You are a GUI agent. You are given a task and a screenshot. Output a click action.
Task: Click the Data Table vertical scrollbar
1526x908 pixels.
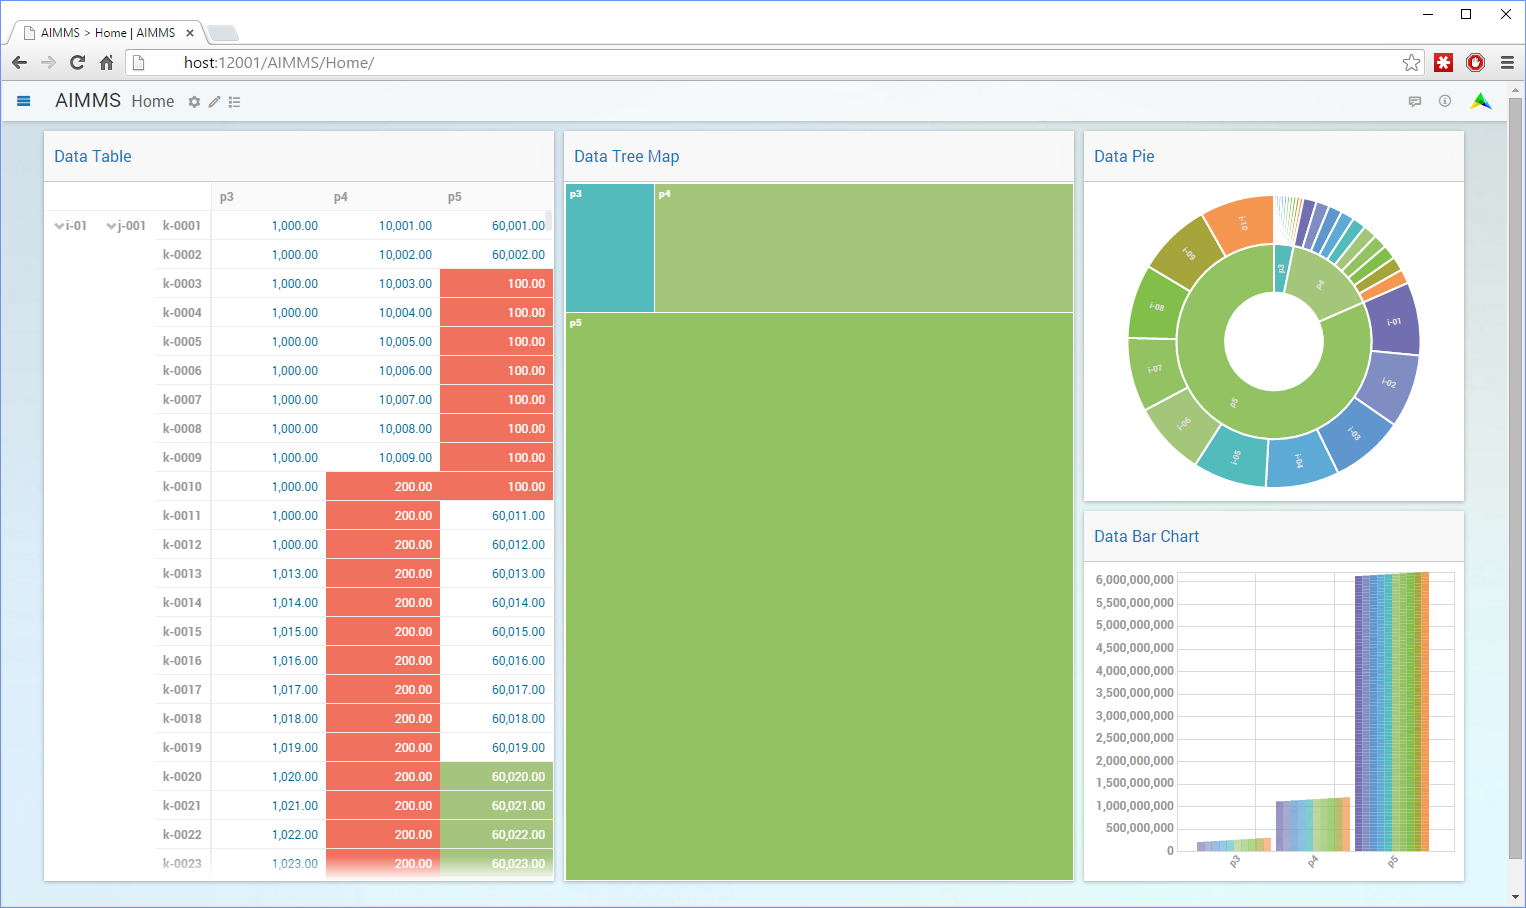pyautogui.click(x=549, y=221)
